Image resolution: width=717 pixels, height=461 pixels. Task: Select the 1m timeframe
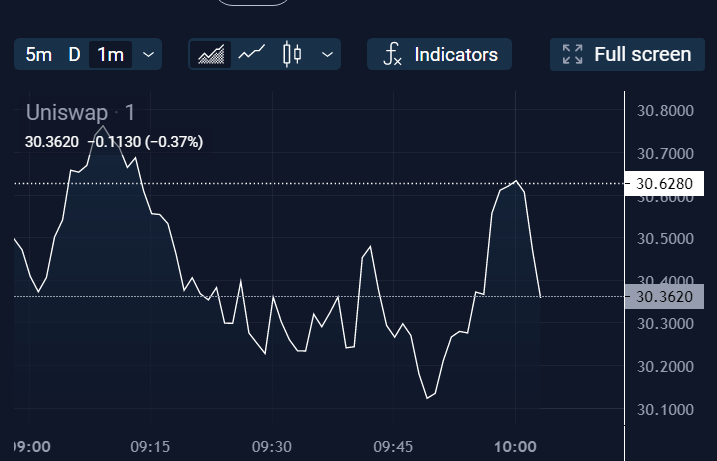[110, 54]
